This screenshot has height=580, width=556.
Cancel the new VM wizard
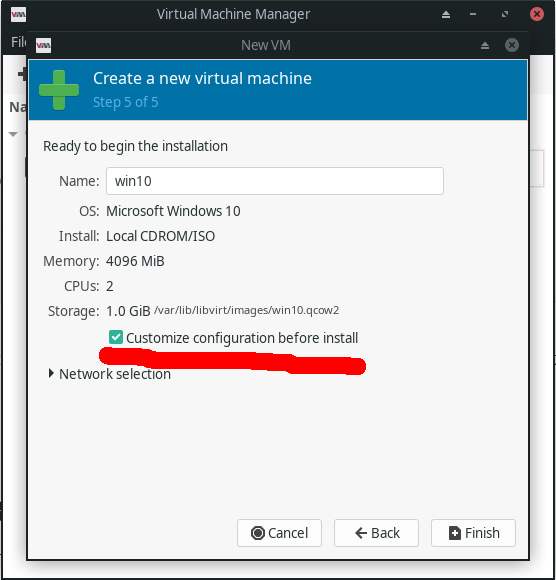click(x=279, y=533)
